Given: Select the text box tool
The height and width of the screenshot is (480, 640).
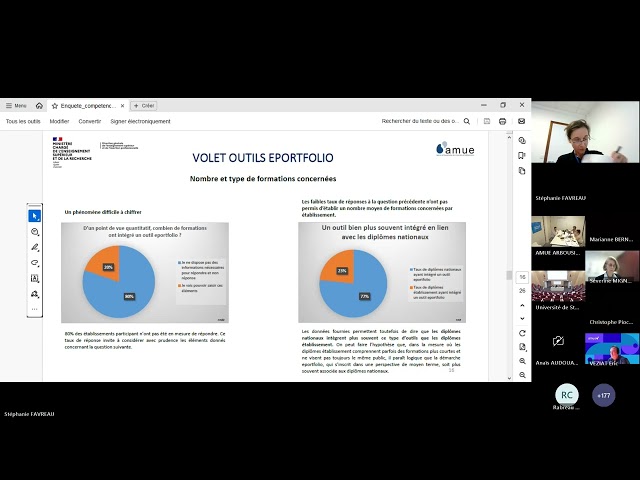Looking at the screenshot, I should (x=35, y=278).
